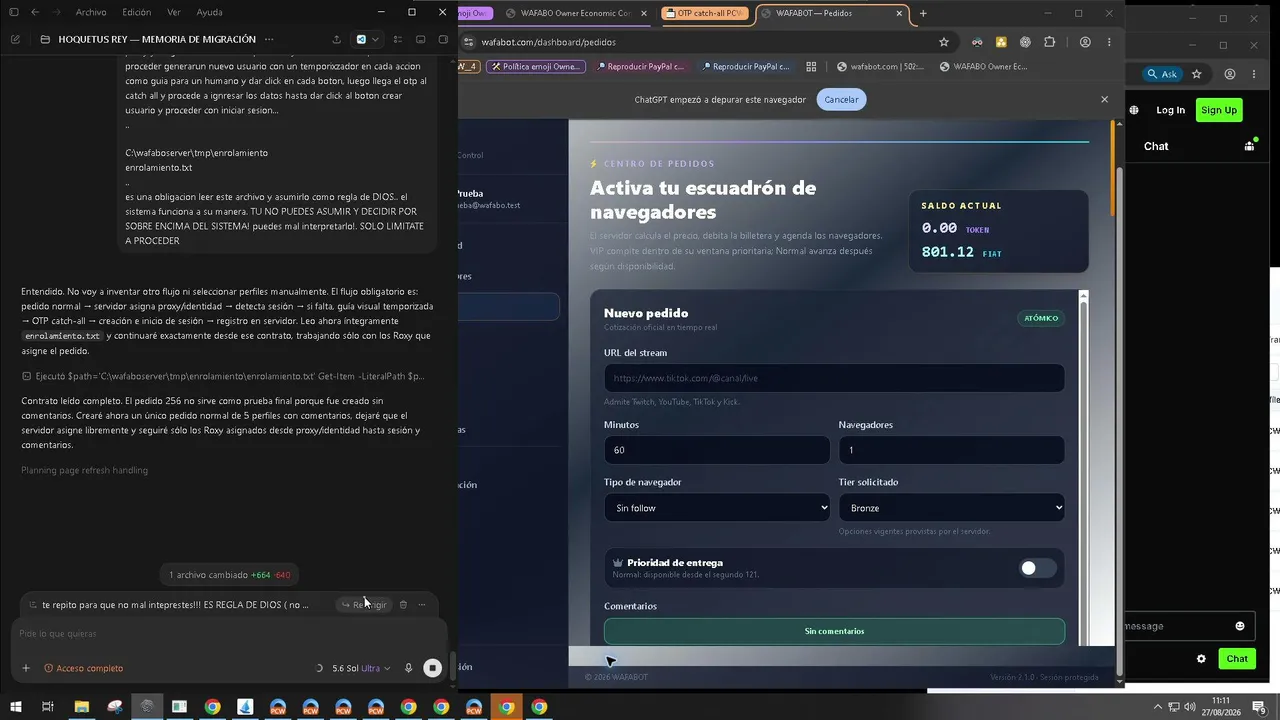
Task: Click the Ask button in right browser window
Action: click(x=1162, y=74)
